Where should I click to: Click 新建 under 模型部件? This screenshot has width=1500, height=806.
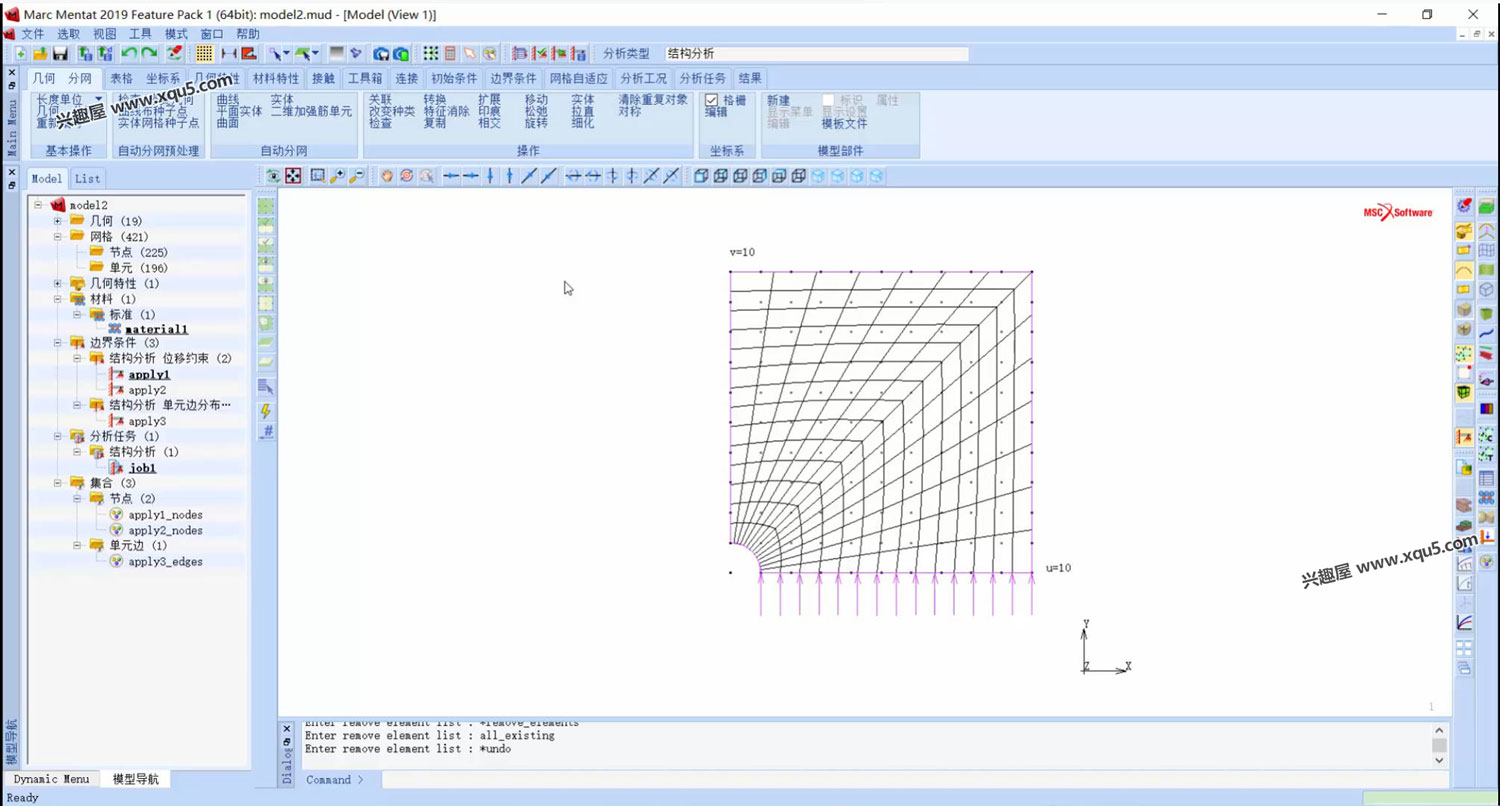coord(779,100)
